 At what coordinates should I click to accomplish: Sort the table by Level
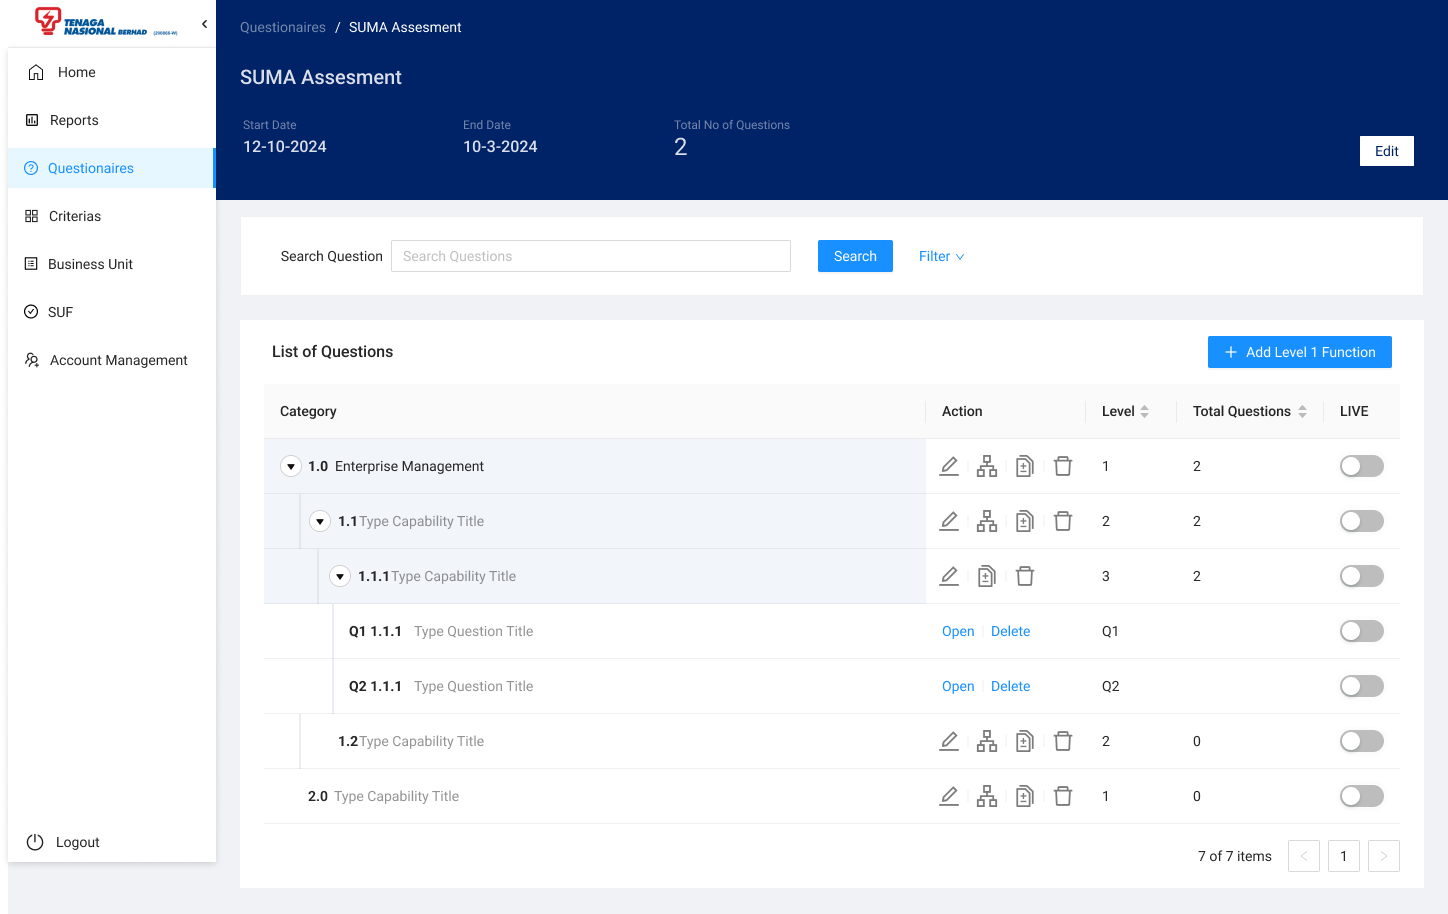[x=1144, y=411]
